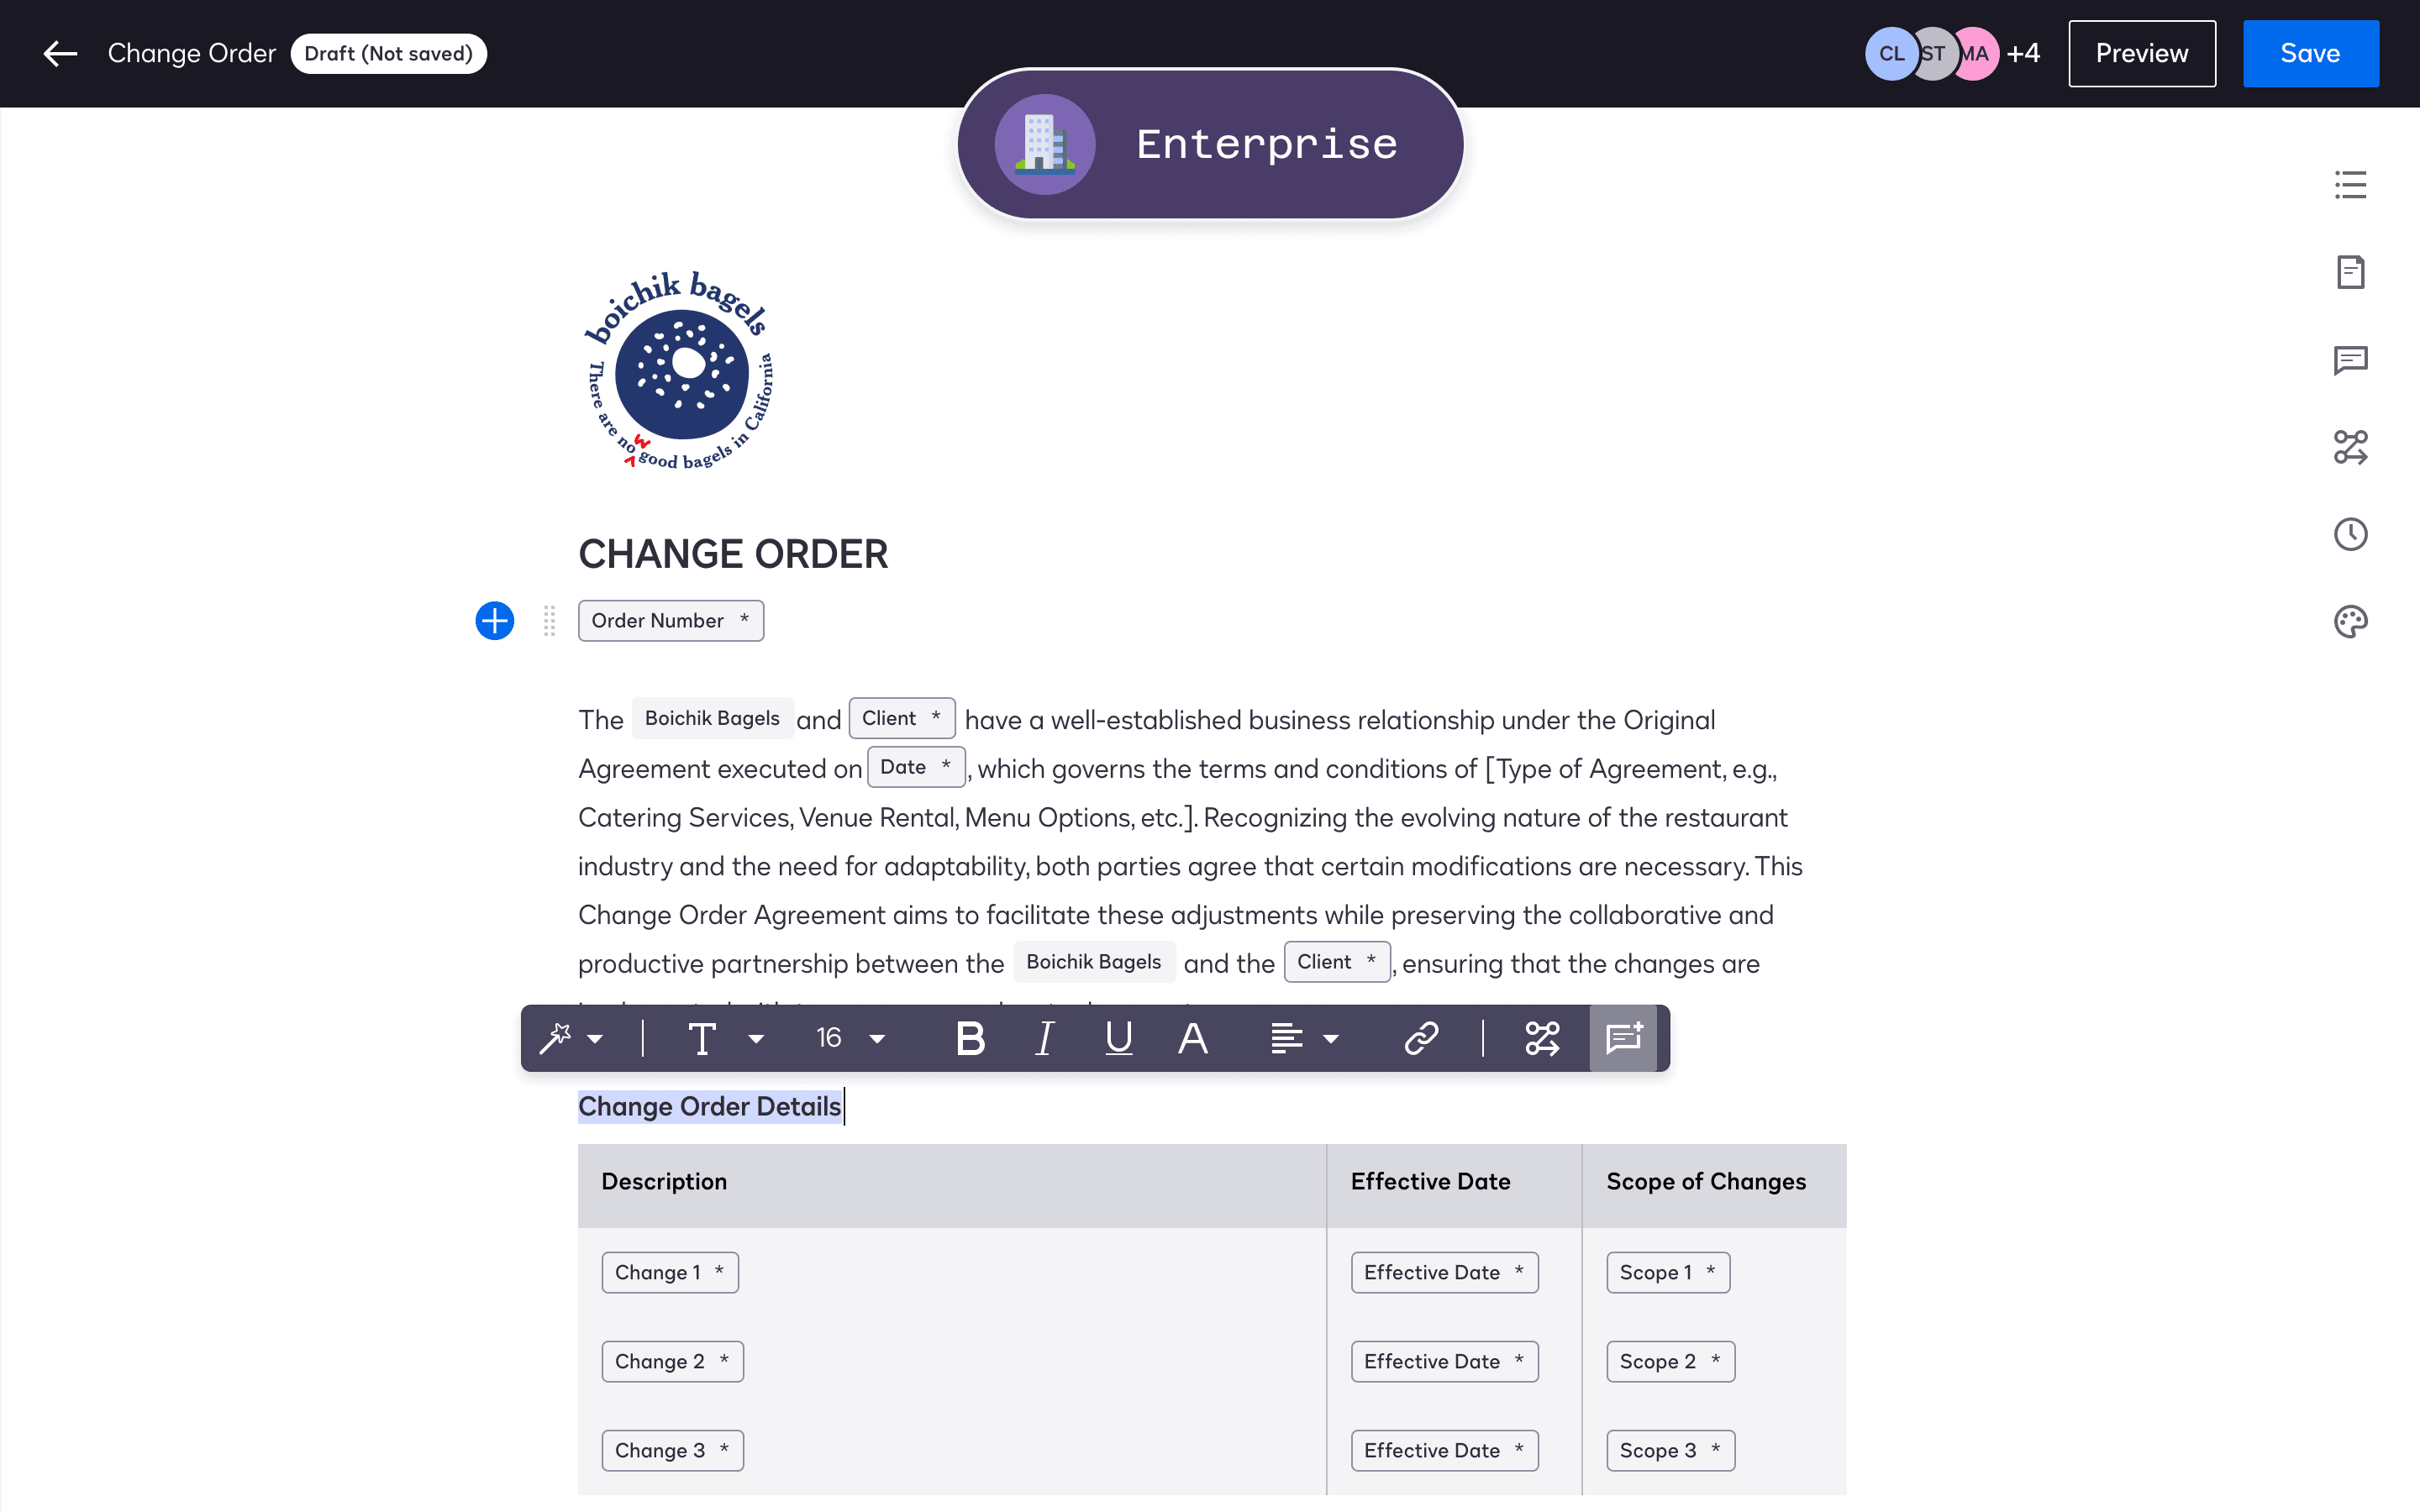Insert a link with the toolbar link icon
Screen dimensions: 2420x1512
tap(1421, 1038)
